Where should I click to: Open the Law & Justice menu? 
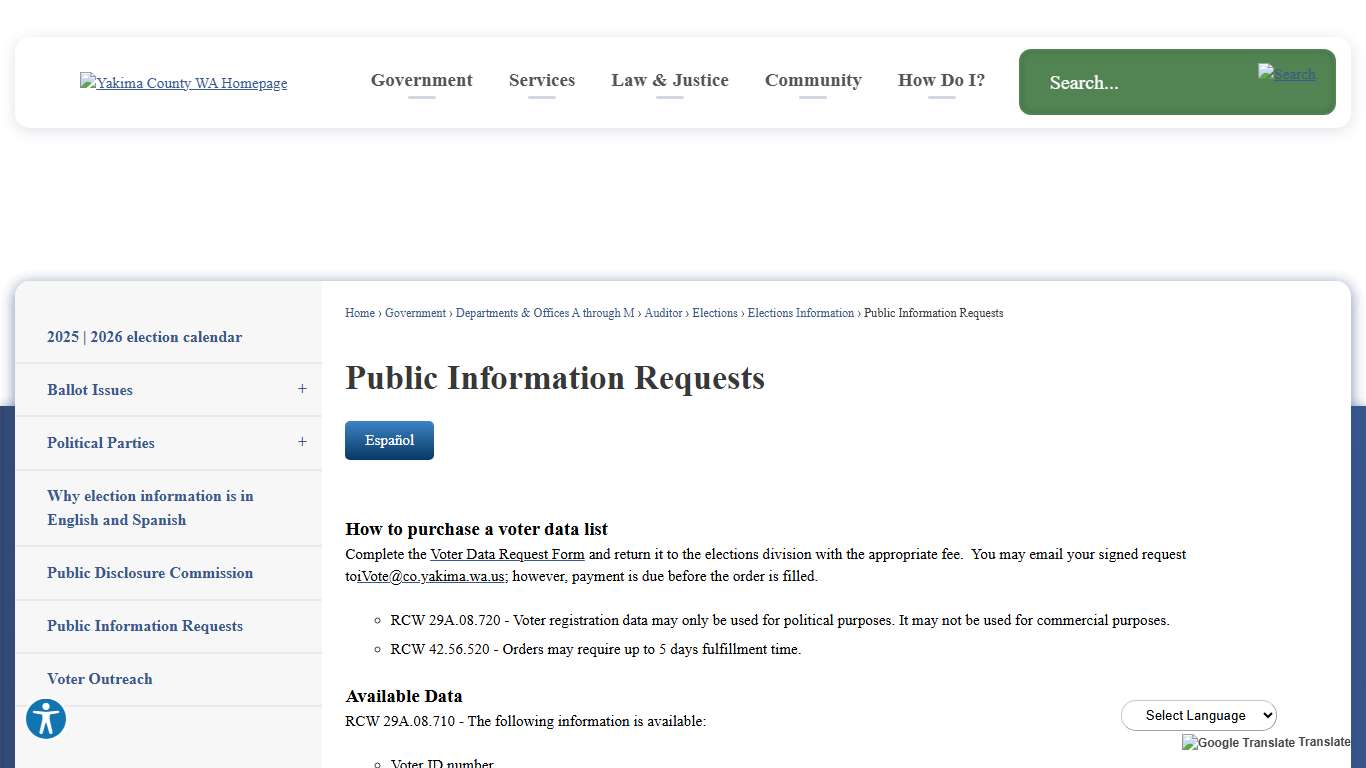(670, 80)
